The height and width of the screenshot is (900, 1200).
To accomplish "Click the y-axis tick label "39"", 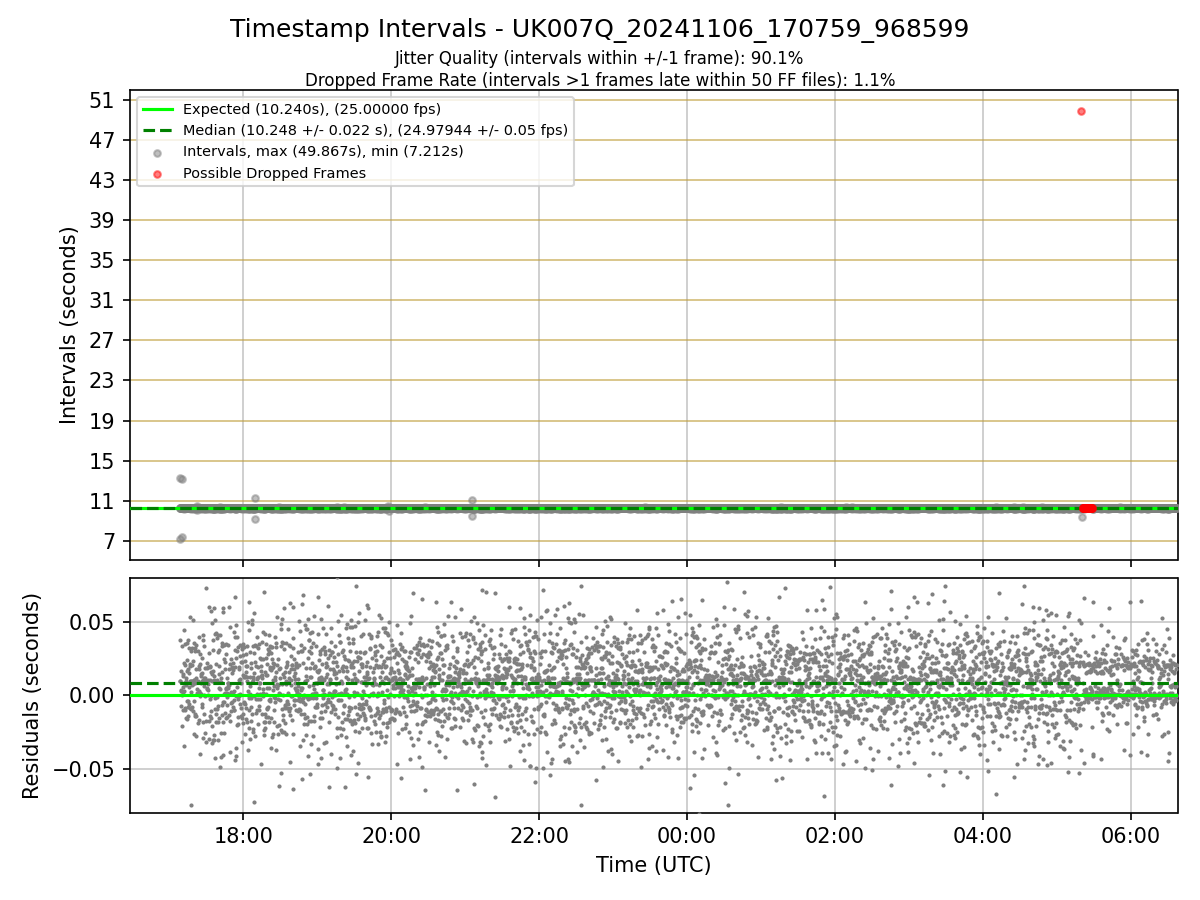I will pyautogui.click(x=101, y=220).
